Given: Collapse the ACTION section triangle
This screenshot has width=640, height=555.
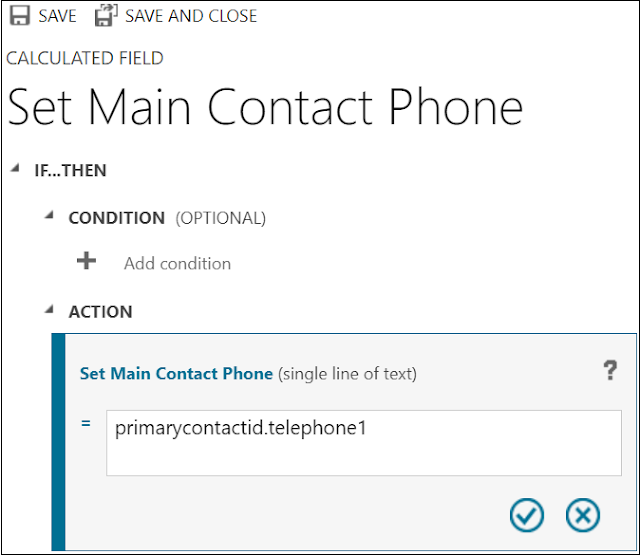Looking at the screenshot, I should tap(49, 309).
